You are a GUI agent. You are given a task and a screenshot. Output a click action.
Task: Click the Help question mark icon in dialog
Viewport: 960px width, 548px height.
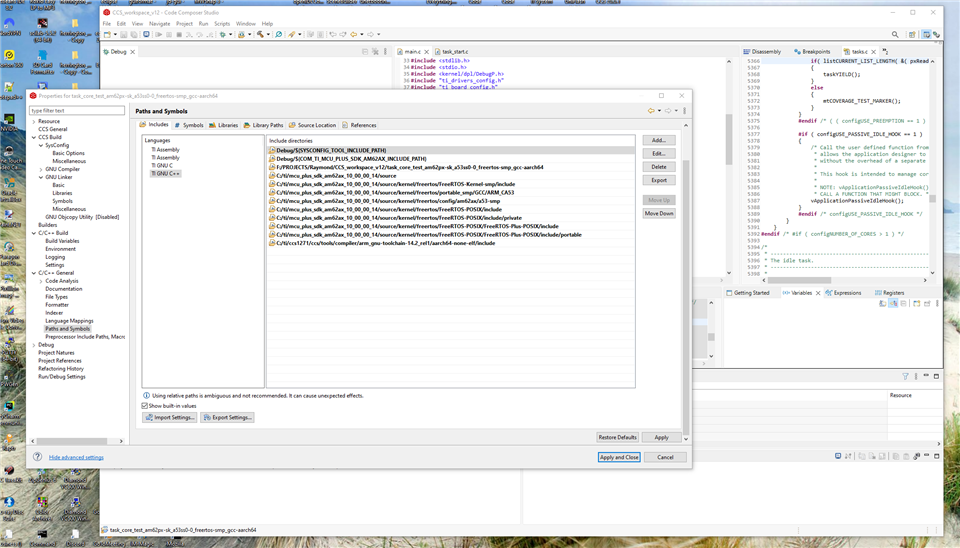tap(37, 457)
